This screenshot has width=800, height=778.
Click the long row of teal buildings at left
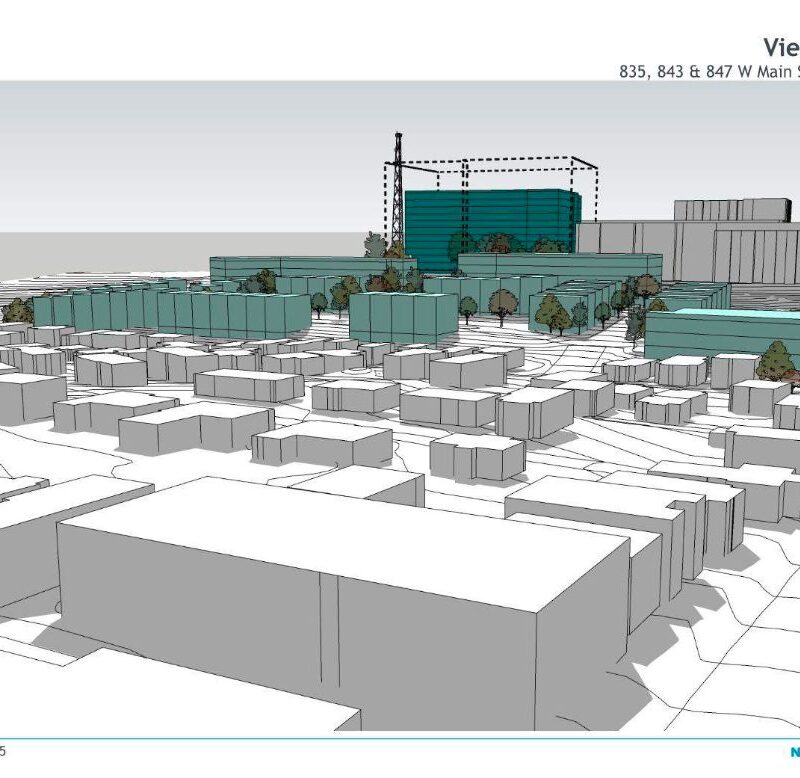tap(170, 312)
